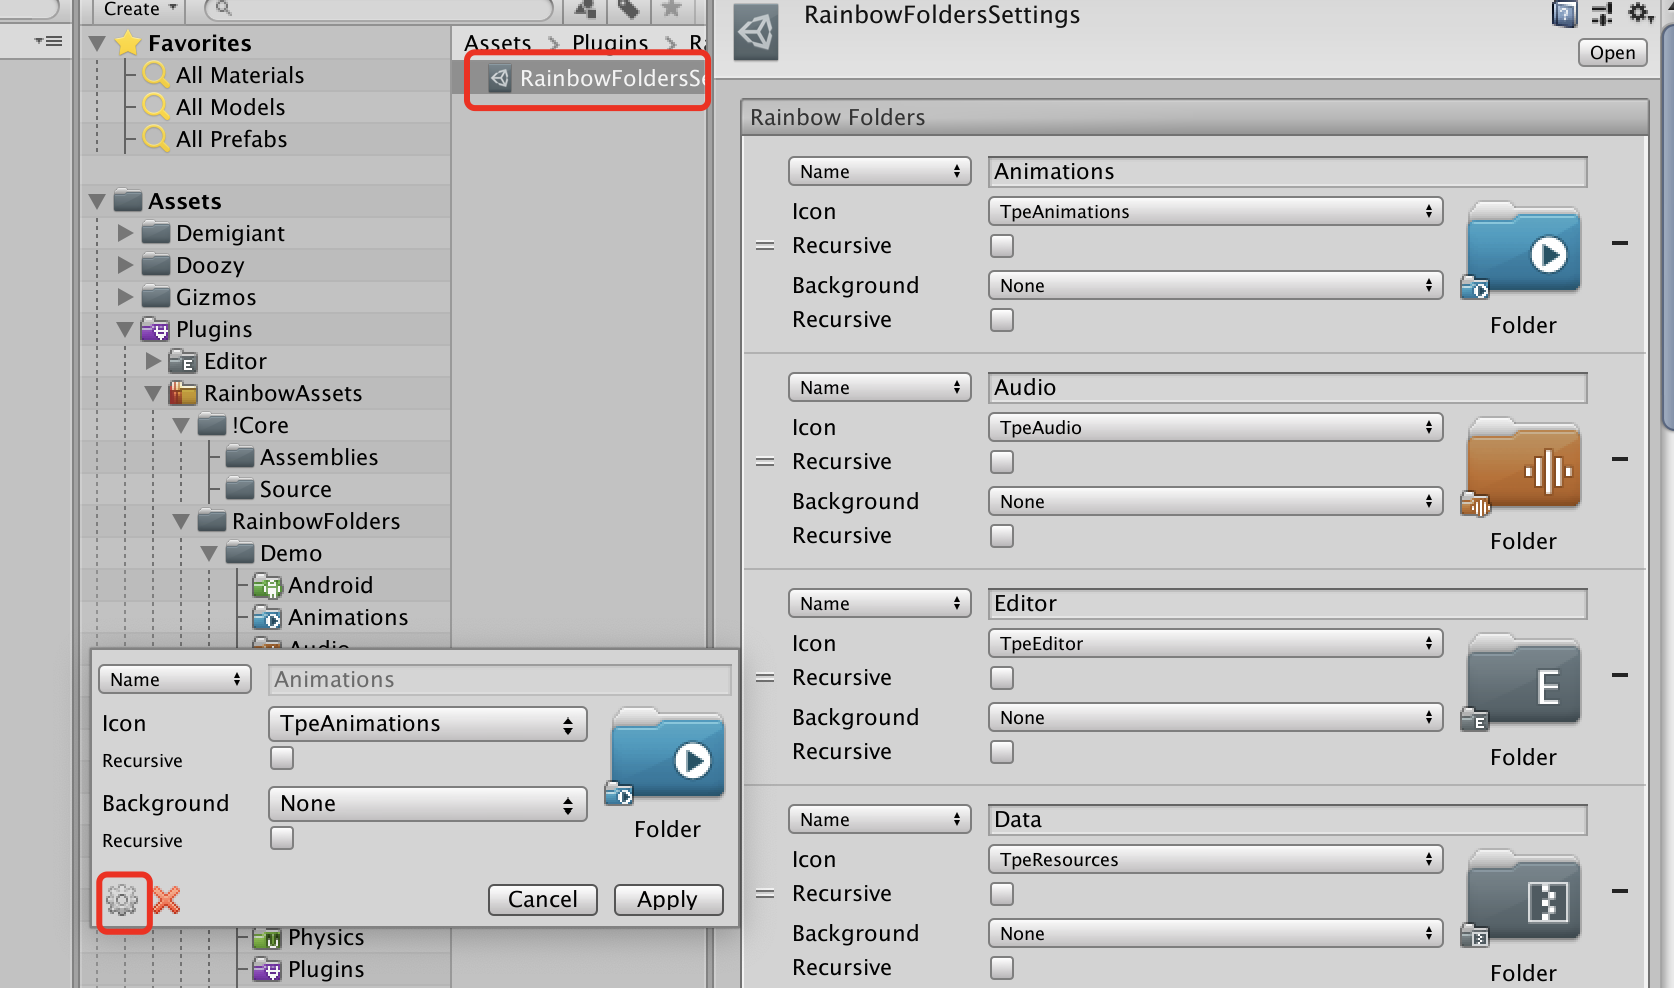Toggle Icon Recursive checkbox for Animations entry
The image size is (1674, 988).
[x=1002, y=246]
